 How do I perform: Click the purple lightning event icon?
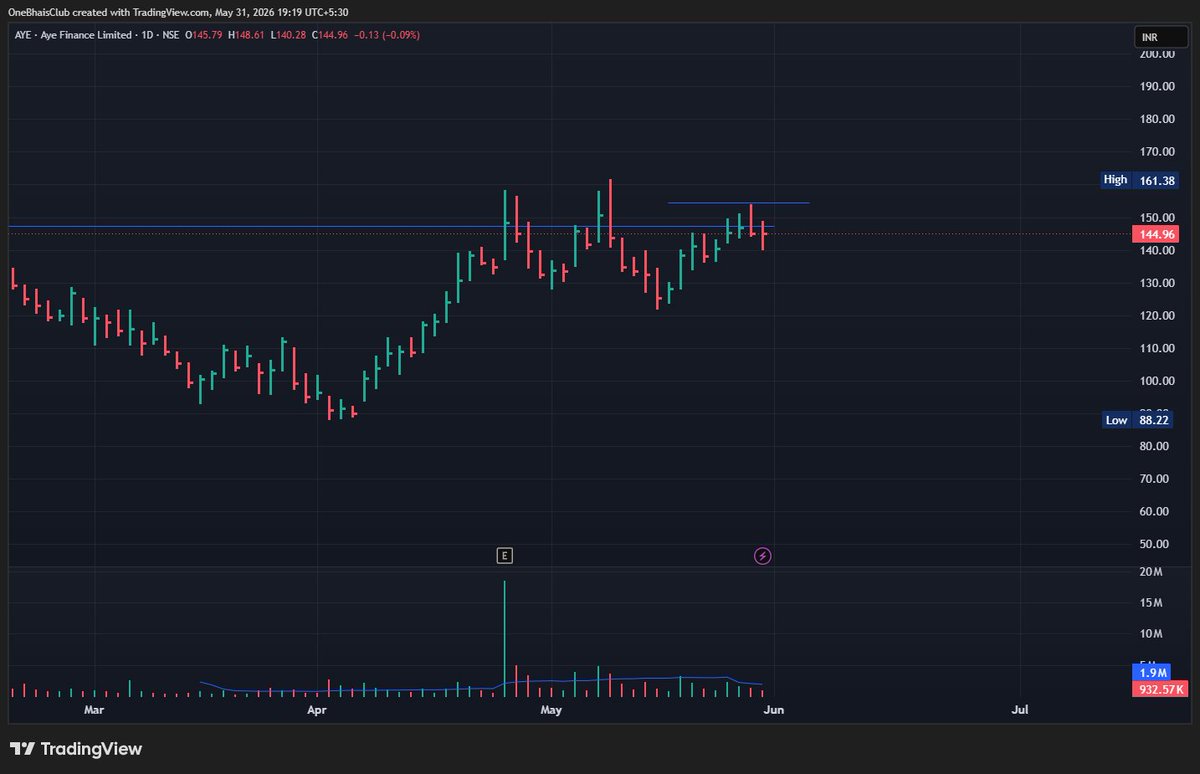click(762, 555)
